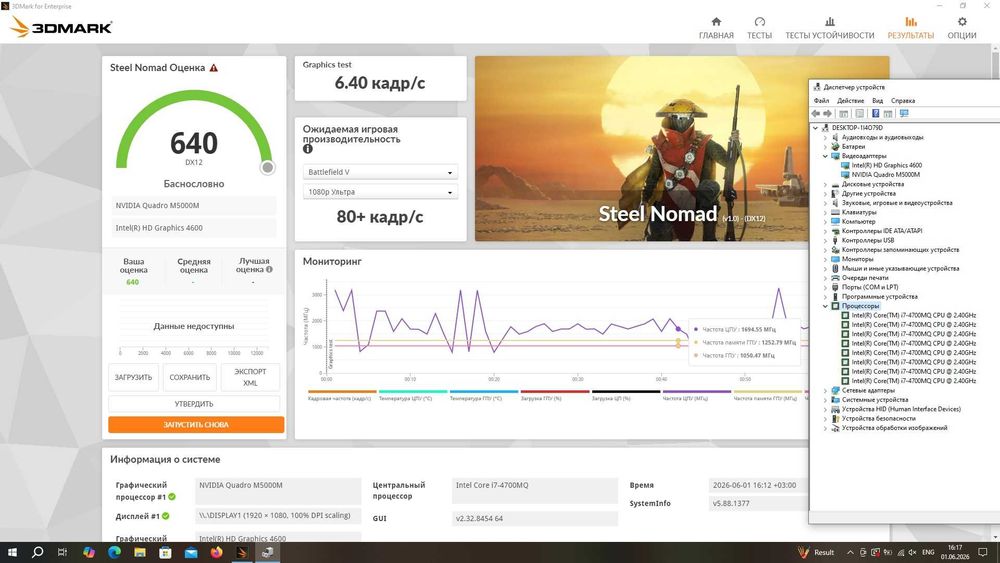
Task: Click the ЗАГРУЗИТЬ button
Action: click(x=133, y=377)
